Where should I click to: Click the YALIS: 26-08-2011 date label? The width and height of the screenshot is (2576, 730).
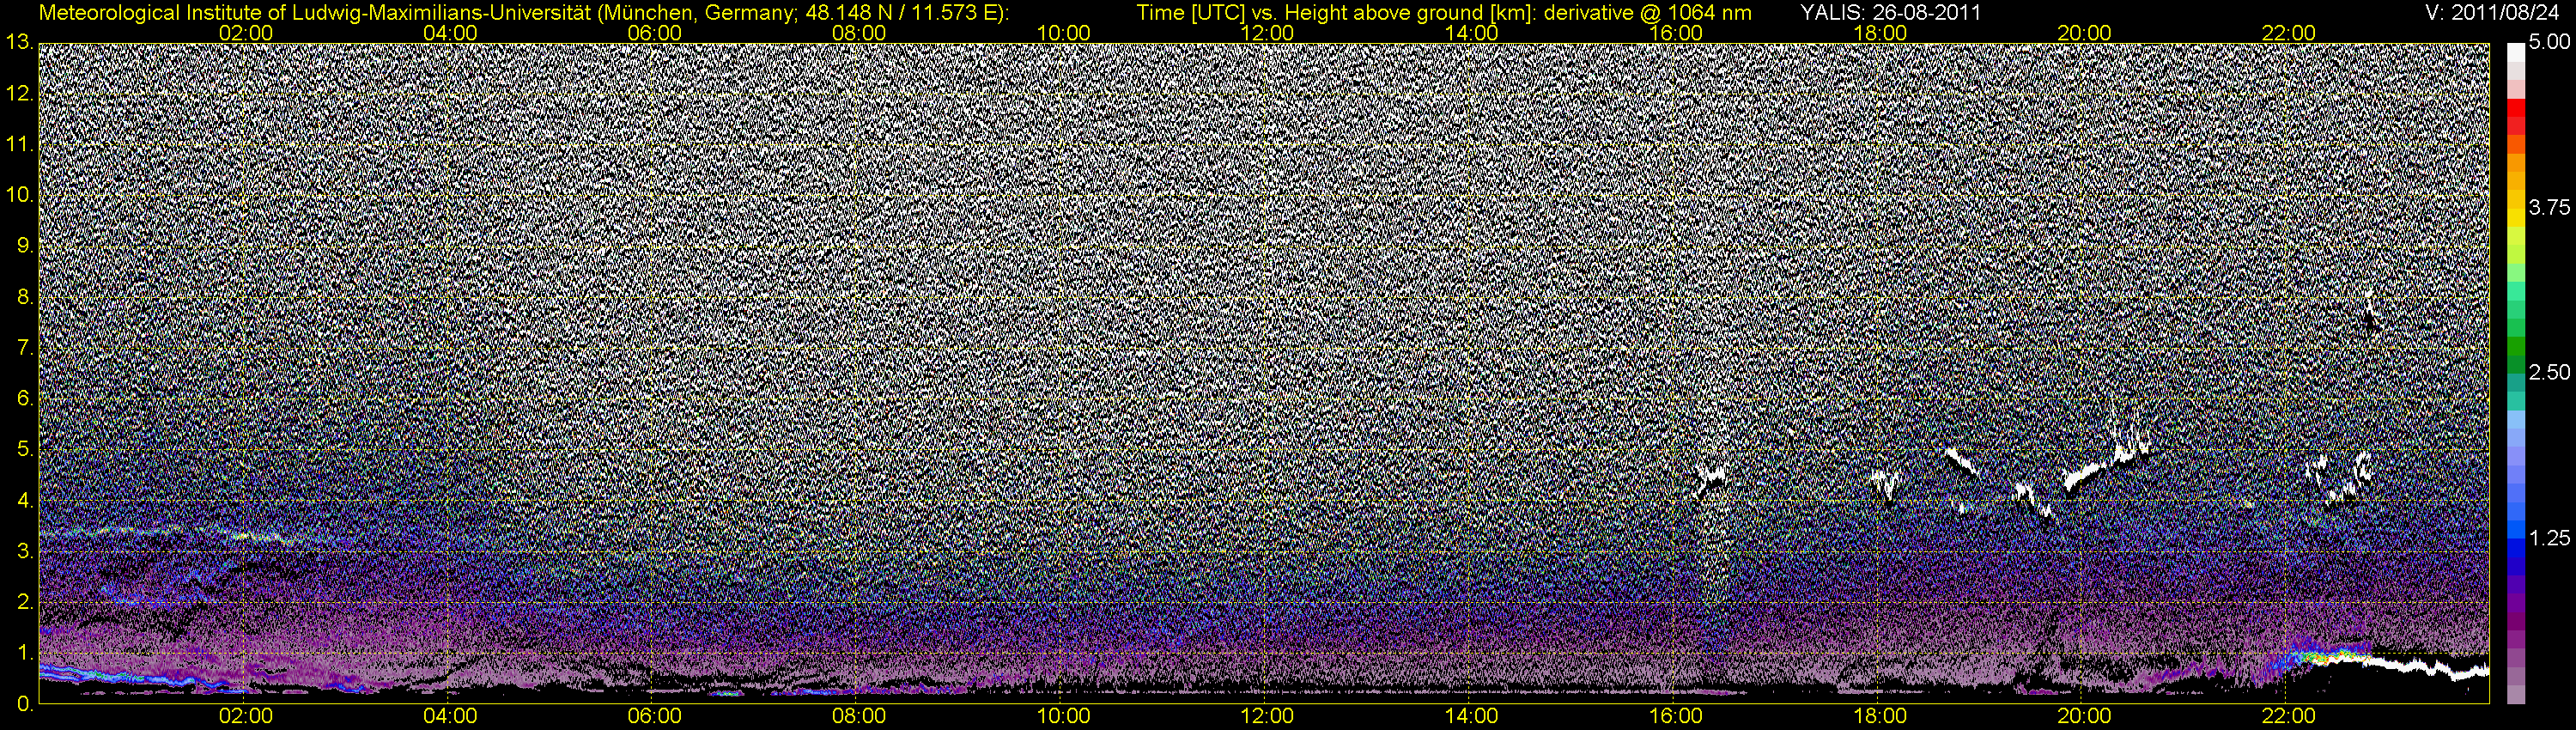1890,13
